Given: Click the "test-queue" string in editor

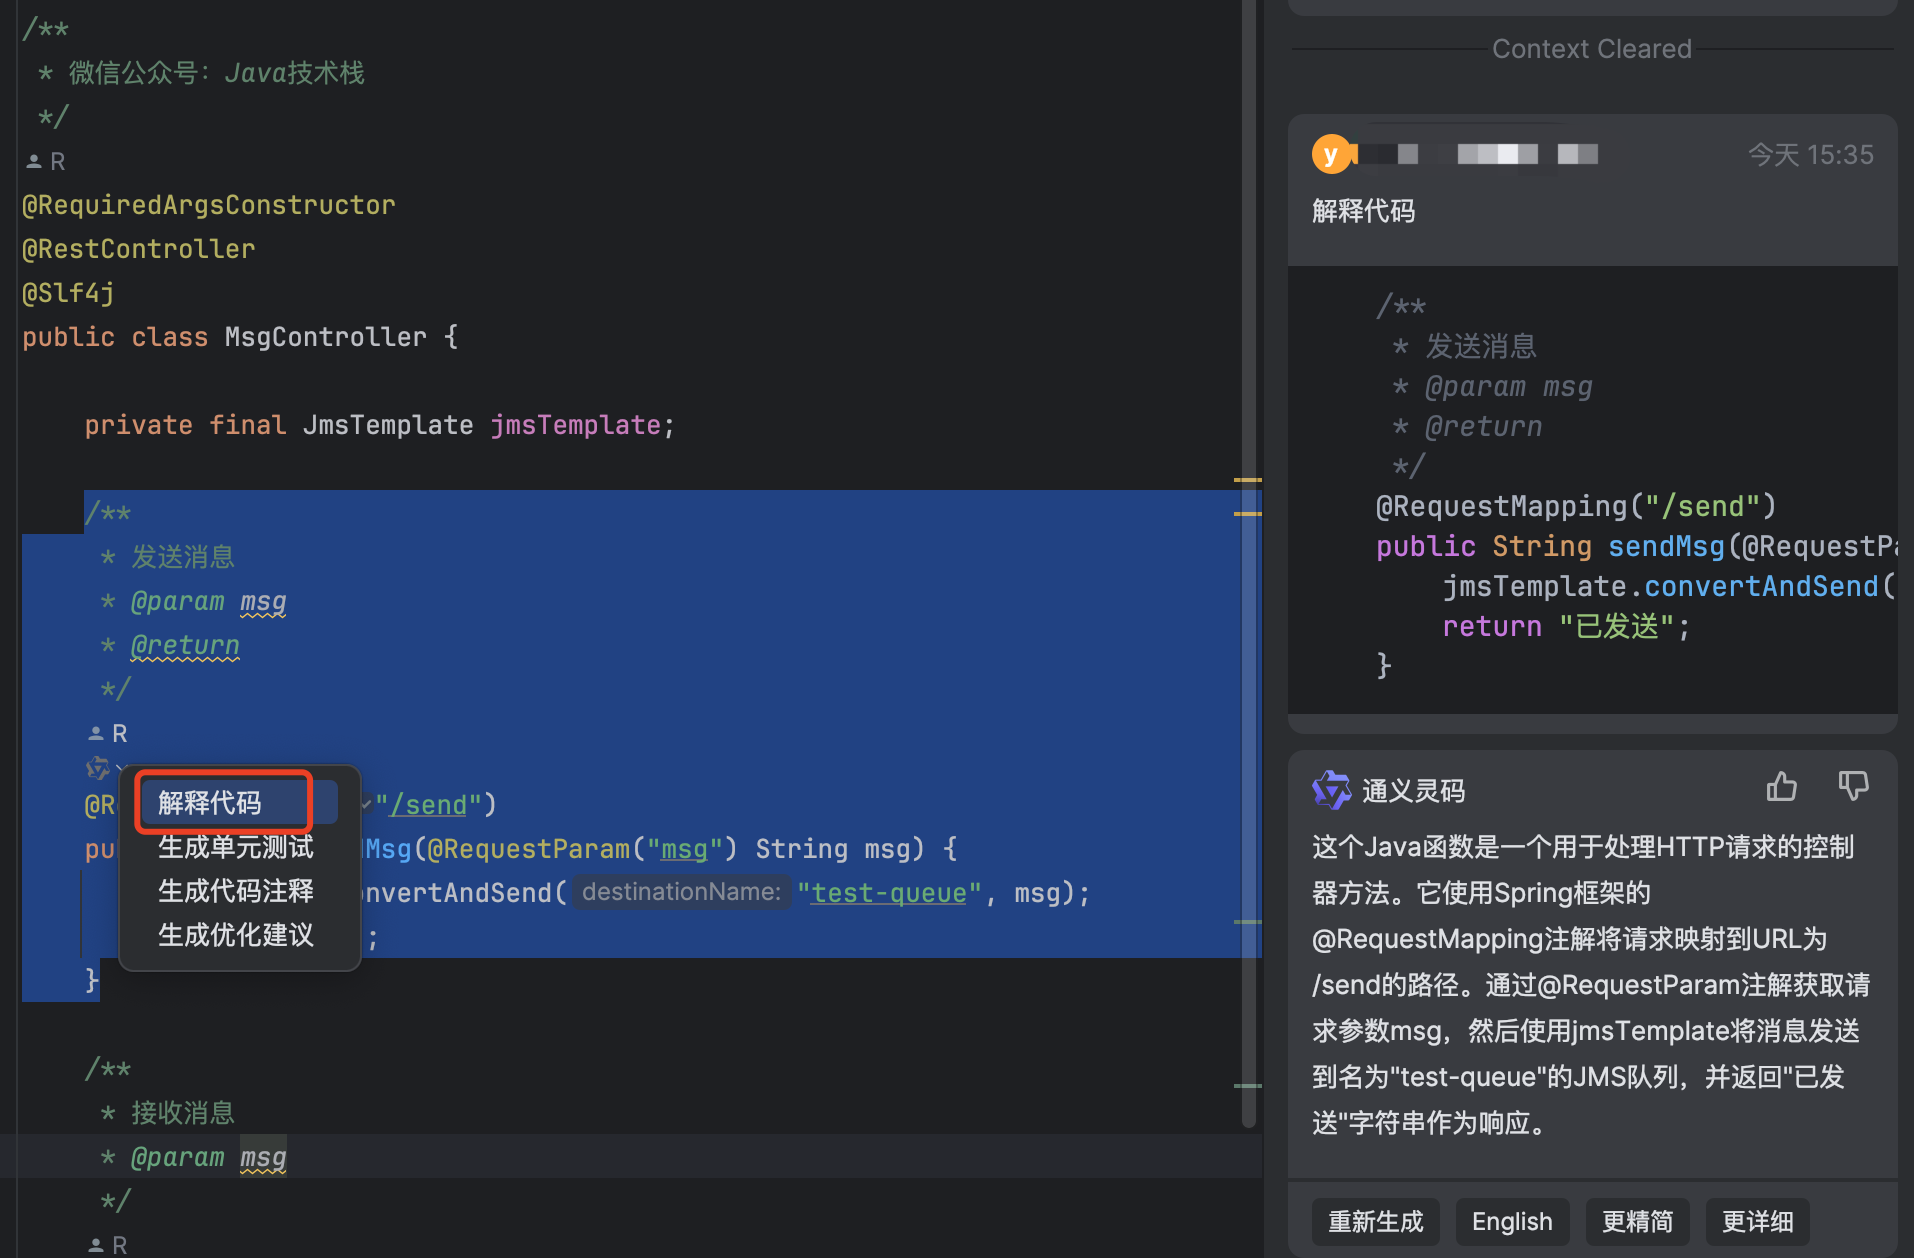Looking at the screenshot, I should pyautogui.click(x=889, y=893).
